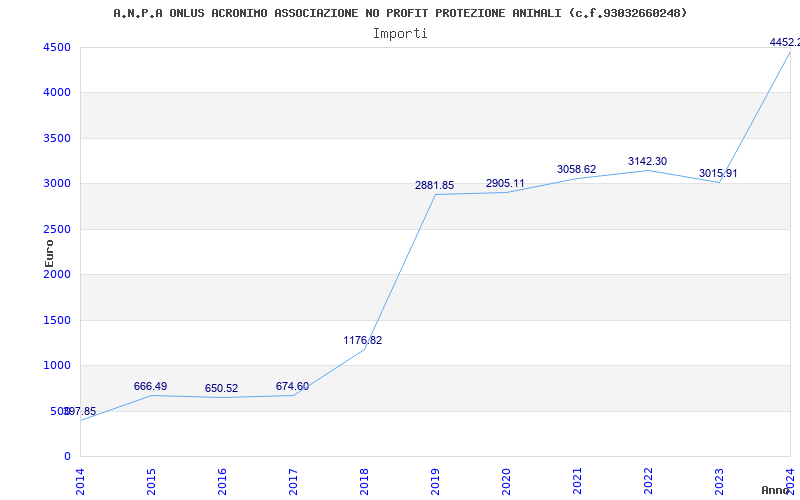Click the 3142.30 data label
Viewport: 800px width, 500px height.
tap(647, 161)
